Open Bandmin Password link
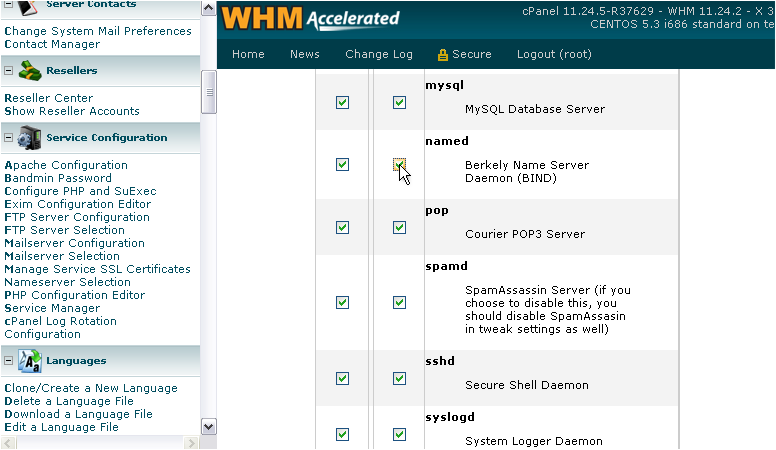This screenshot has height=450, width=776. click(58, 178)
